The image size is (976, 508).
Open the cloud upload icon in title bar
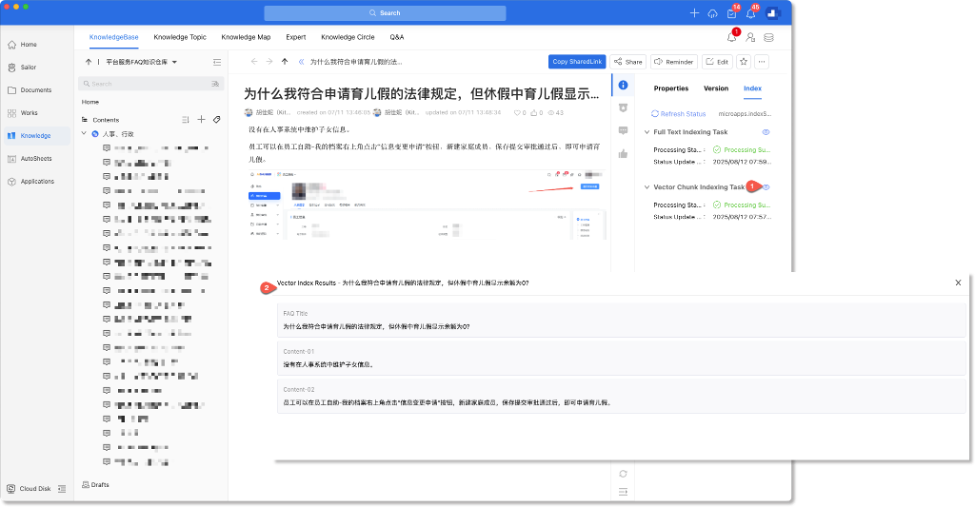coord(712,13)
